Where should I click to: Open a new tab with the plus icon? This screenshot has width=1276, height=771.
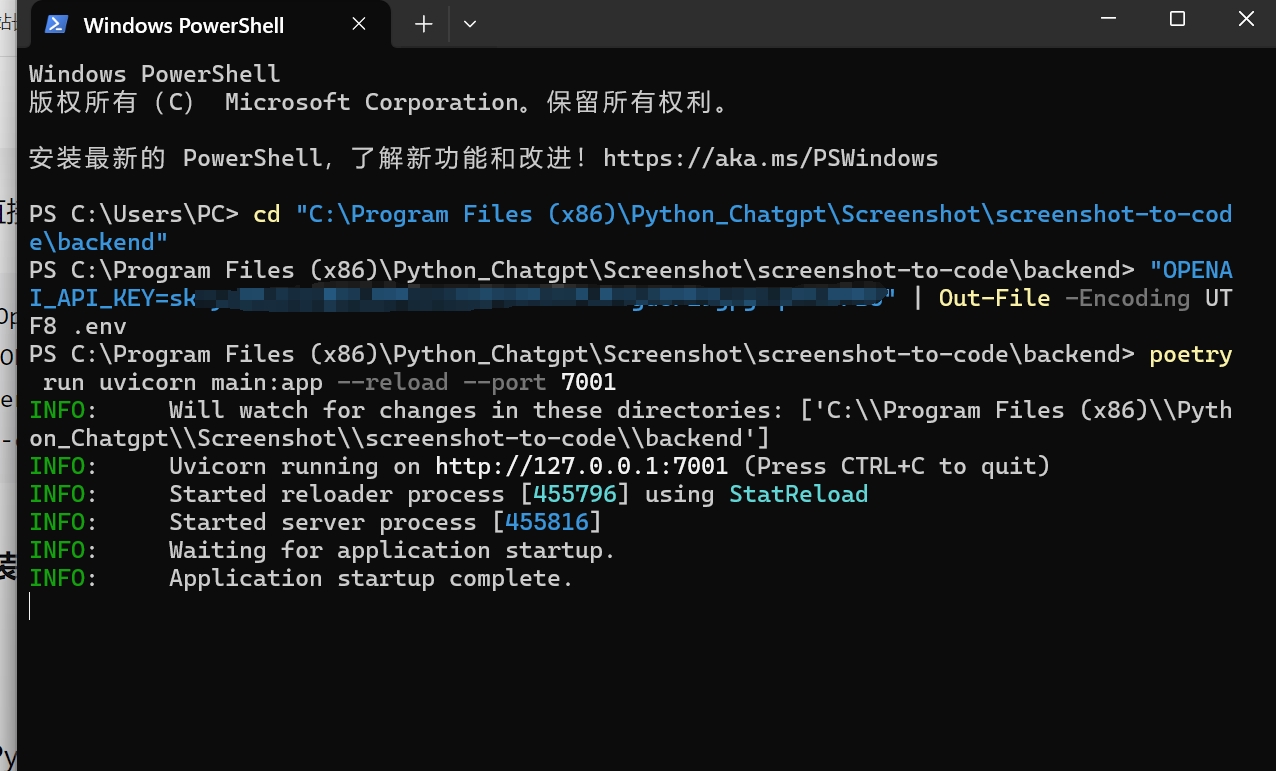pyautogui.click(x=421, y=24)
